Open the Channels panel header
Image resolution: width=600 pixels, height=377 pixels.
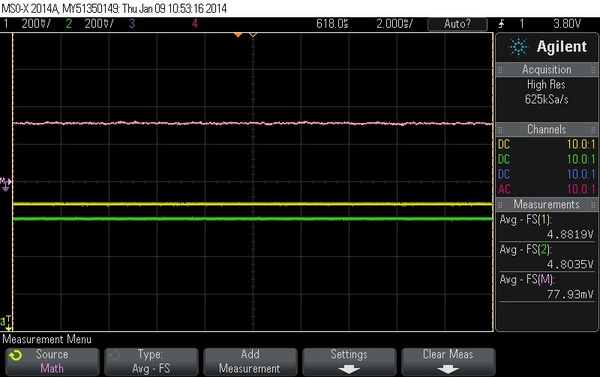pyautogui.click(x=546, y=129)
